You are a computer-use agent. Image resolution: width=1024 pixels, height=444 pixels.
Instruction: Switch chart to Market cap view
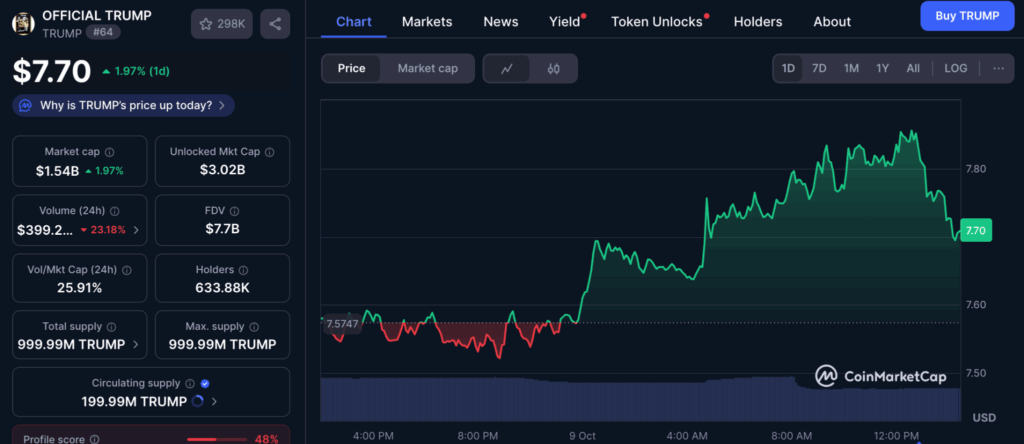427,69
